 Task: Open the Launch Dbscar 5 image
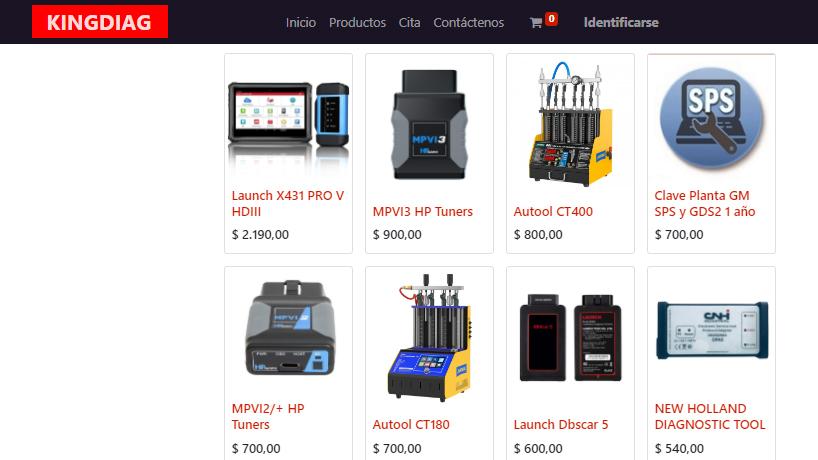point(570,337)
